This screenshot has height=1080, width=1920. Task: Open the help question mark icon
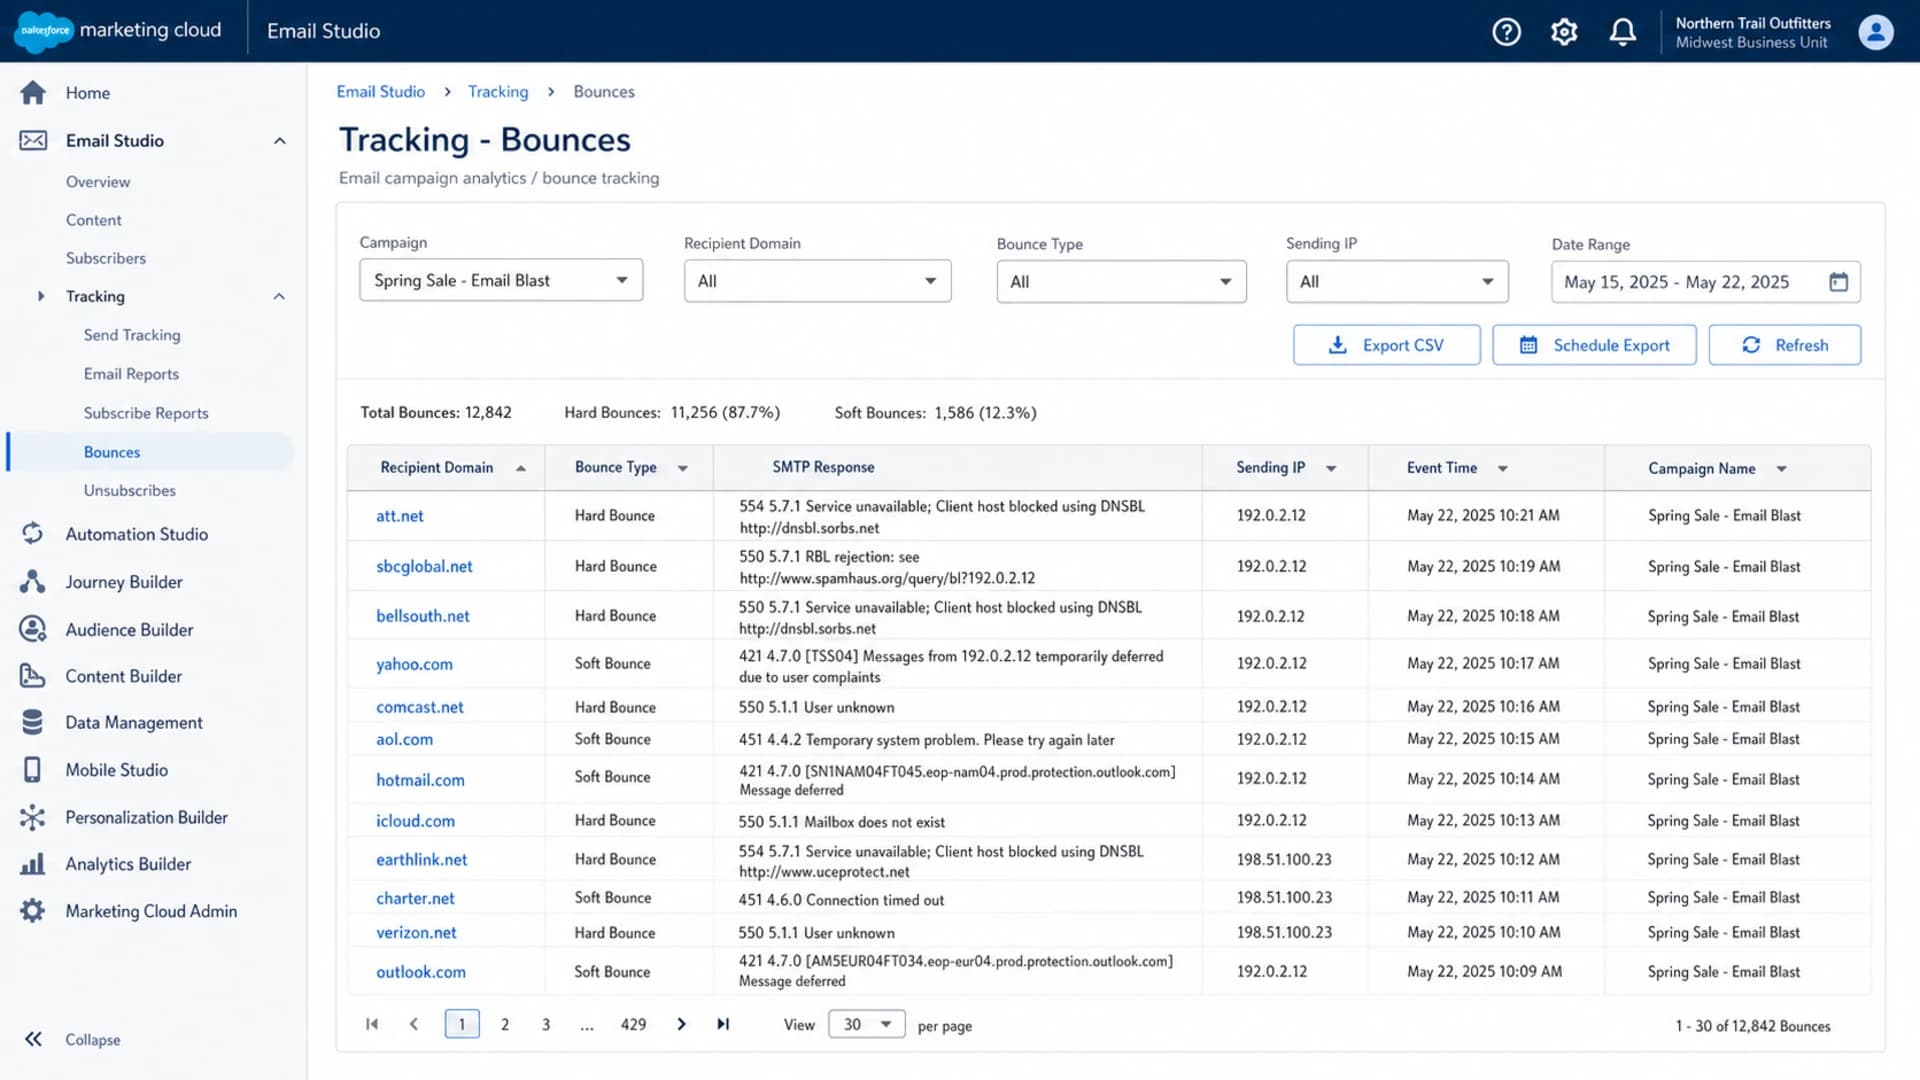click(1506, 32)
